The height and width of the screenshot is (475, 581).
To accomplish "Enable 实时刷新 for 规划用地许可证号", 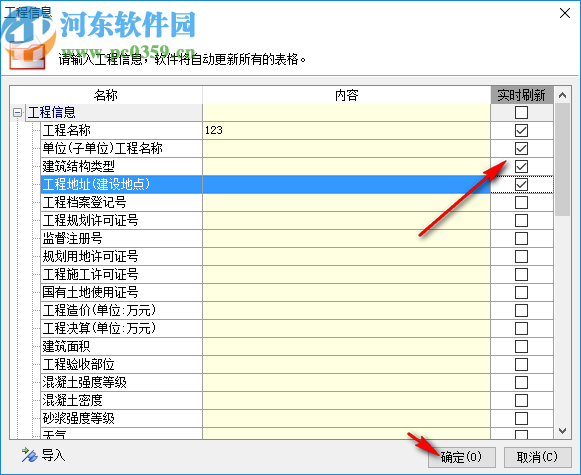I will pyautogui.click(x=521, y=256).
